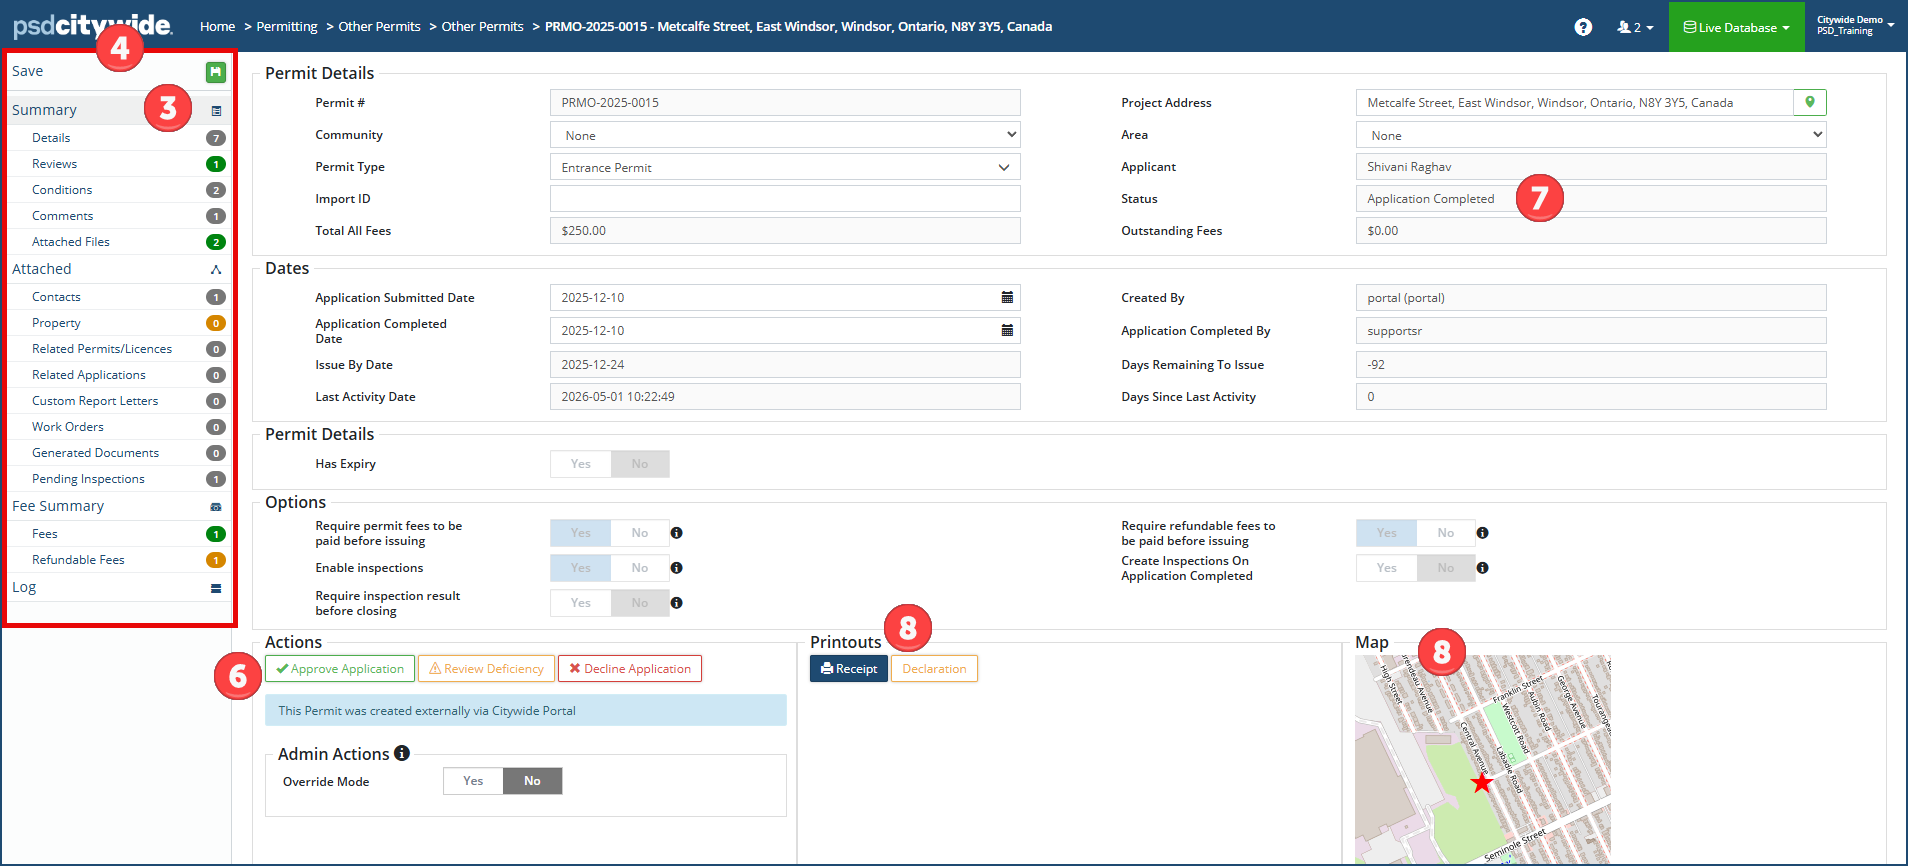This screenshot has width=1908, height=866.
Task: Open the Community dropdown
Action: pyautogui.click(x=785, y=135)
